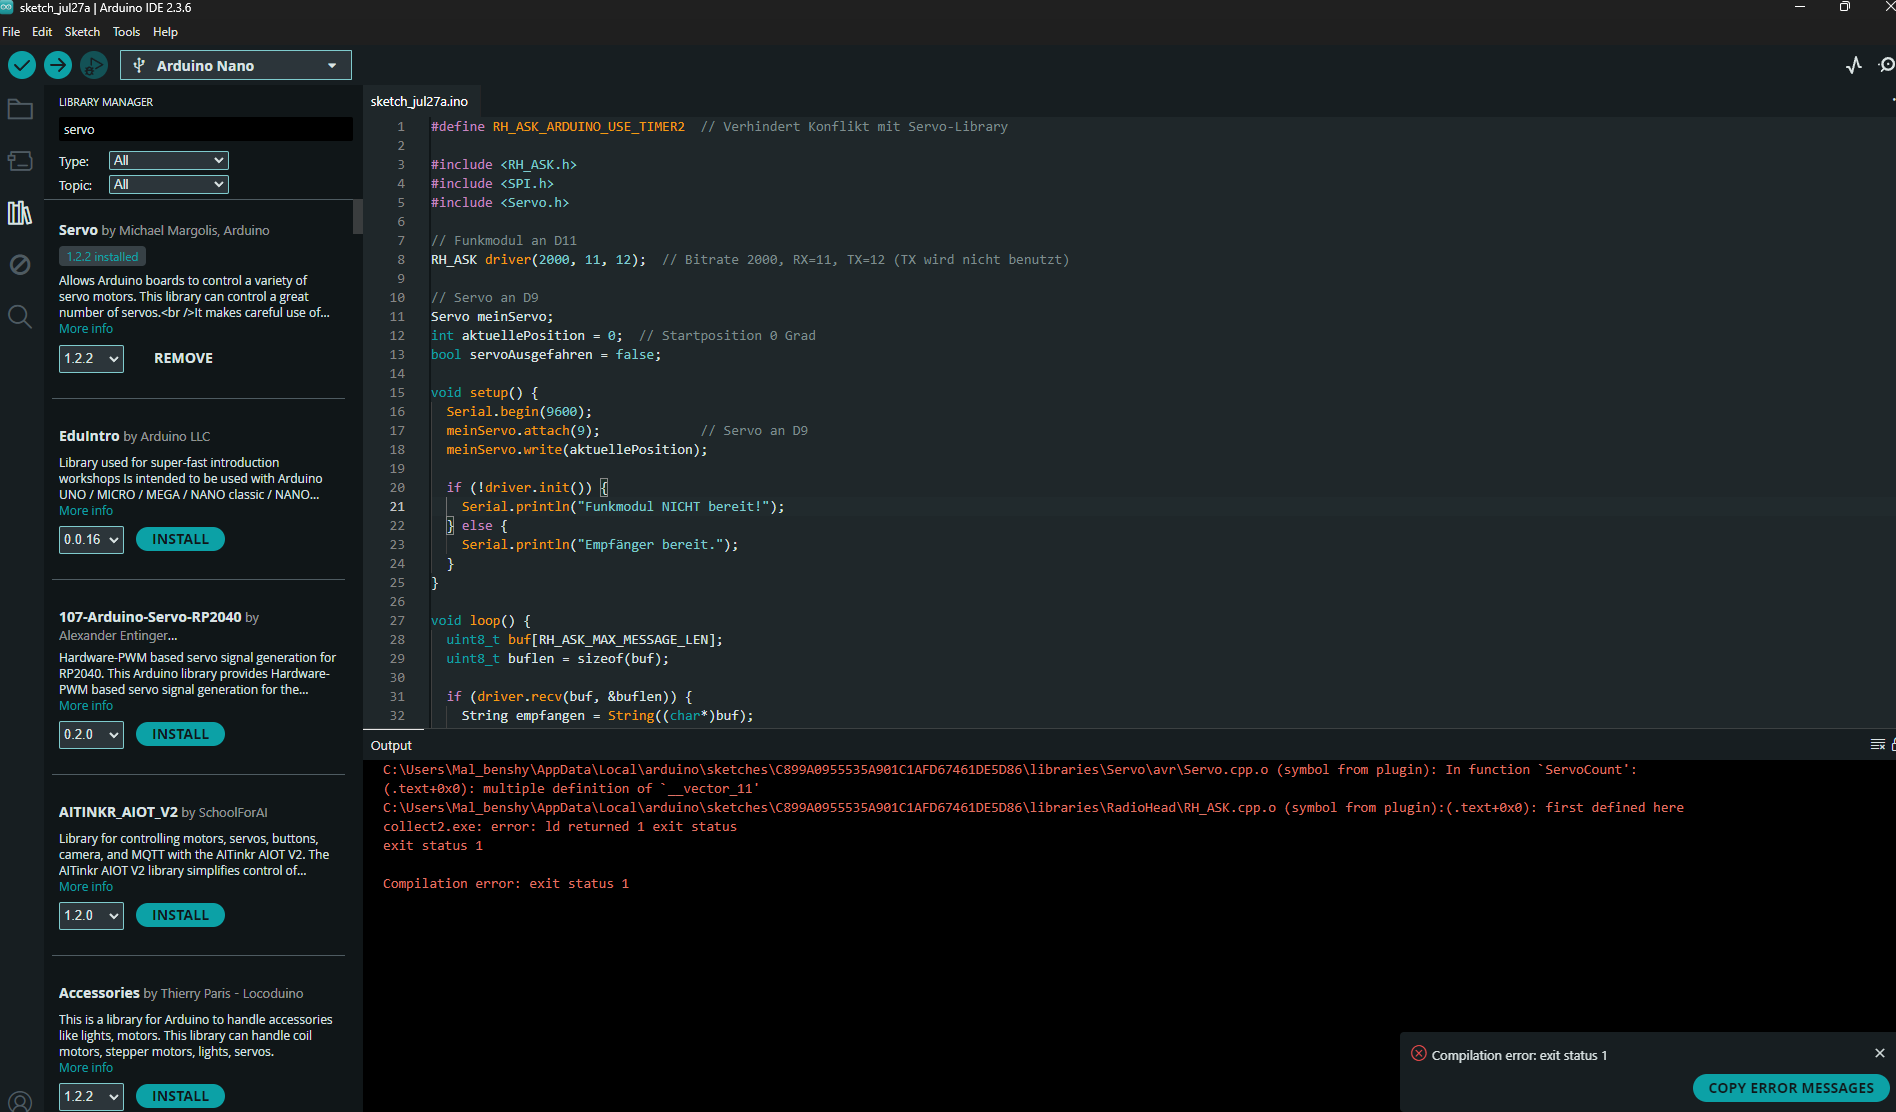Click the 'meinServo.attach(9);' code line
1896x1112 pixels.
click(523, 431)
